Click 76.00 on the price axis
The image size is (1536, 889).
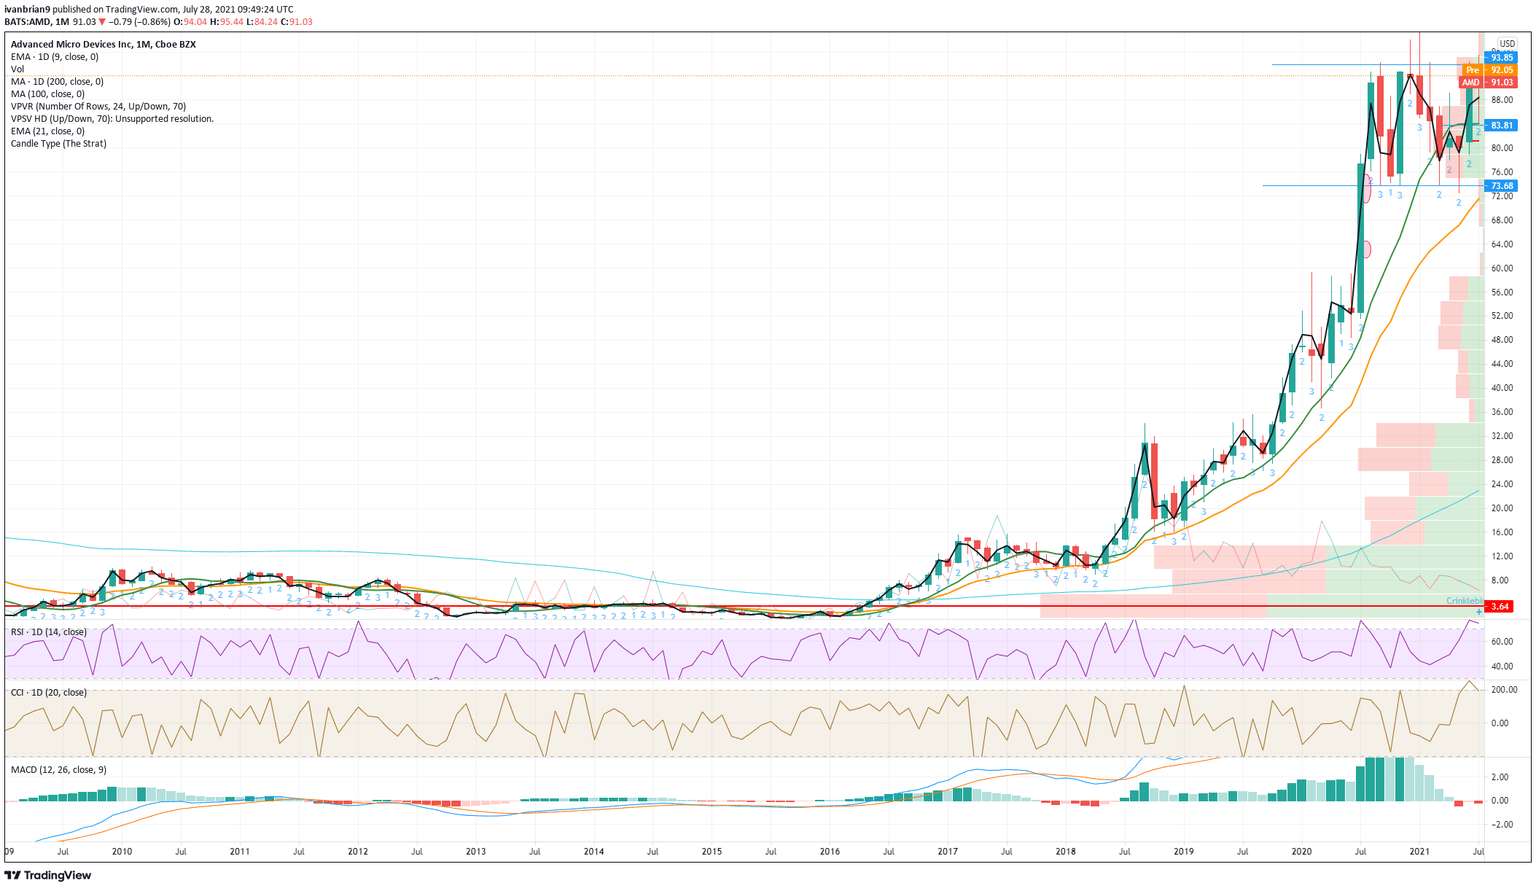coord(1502,172)
